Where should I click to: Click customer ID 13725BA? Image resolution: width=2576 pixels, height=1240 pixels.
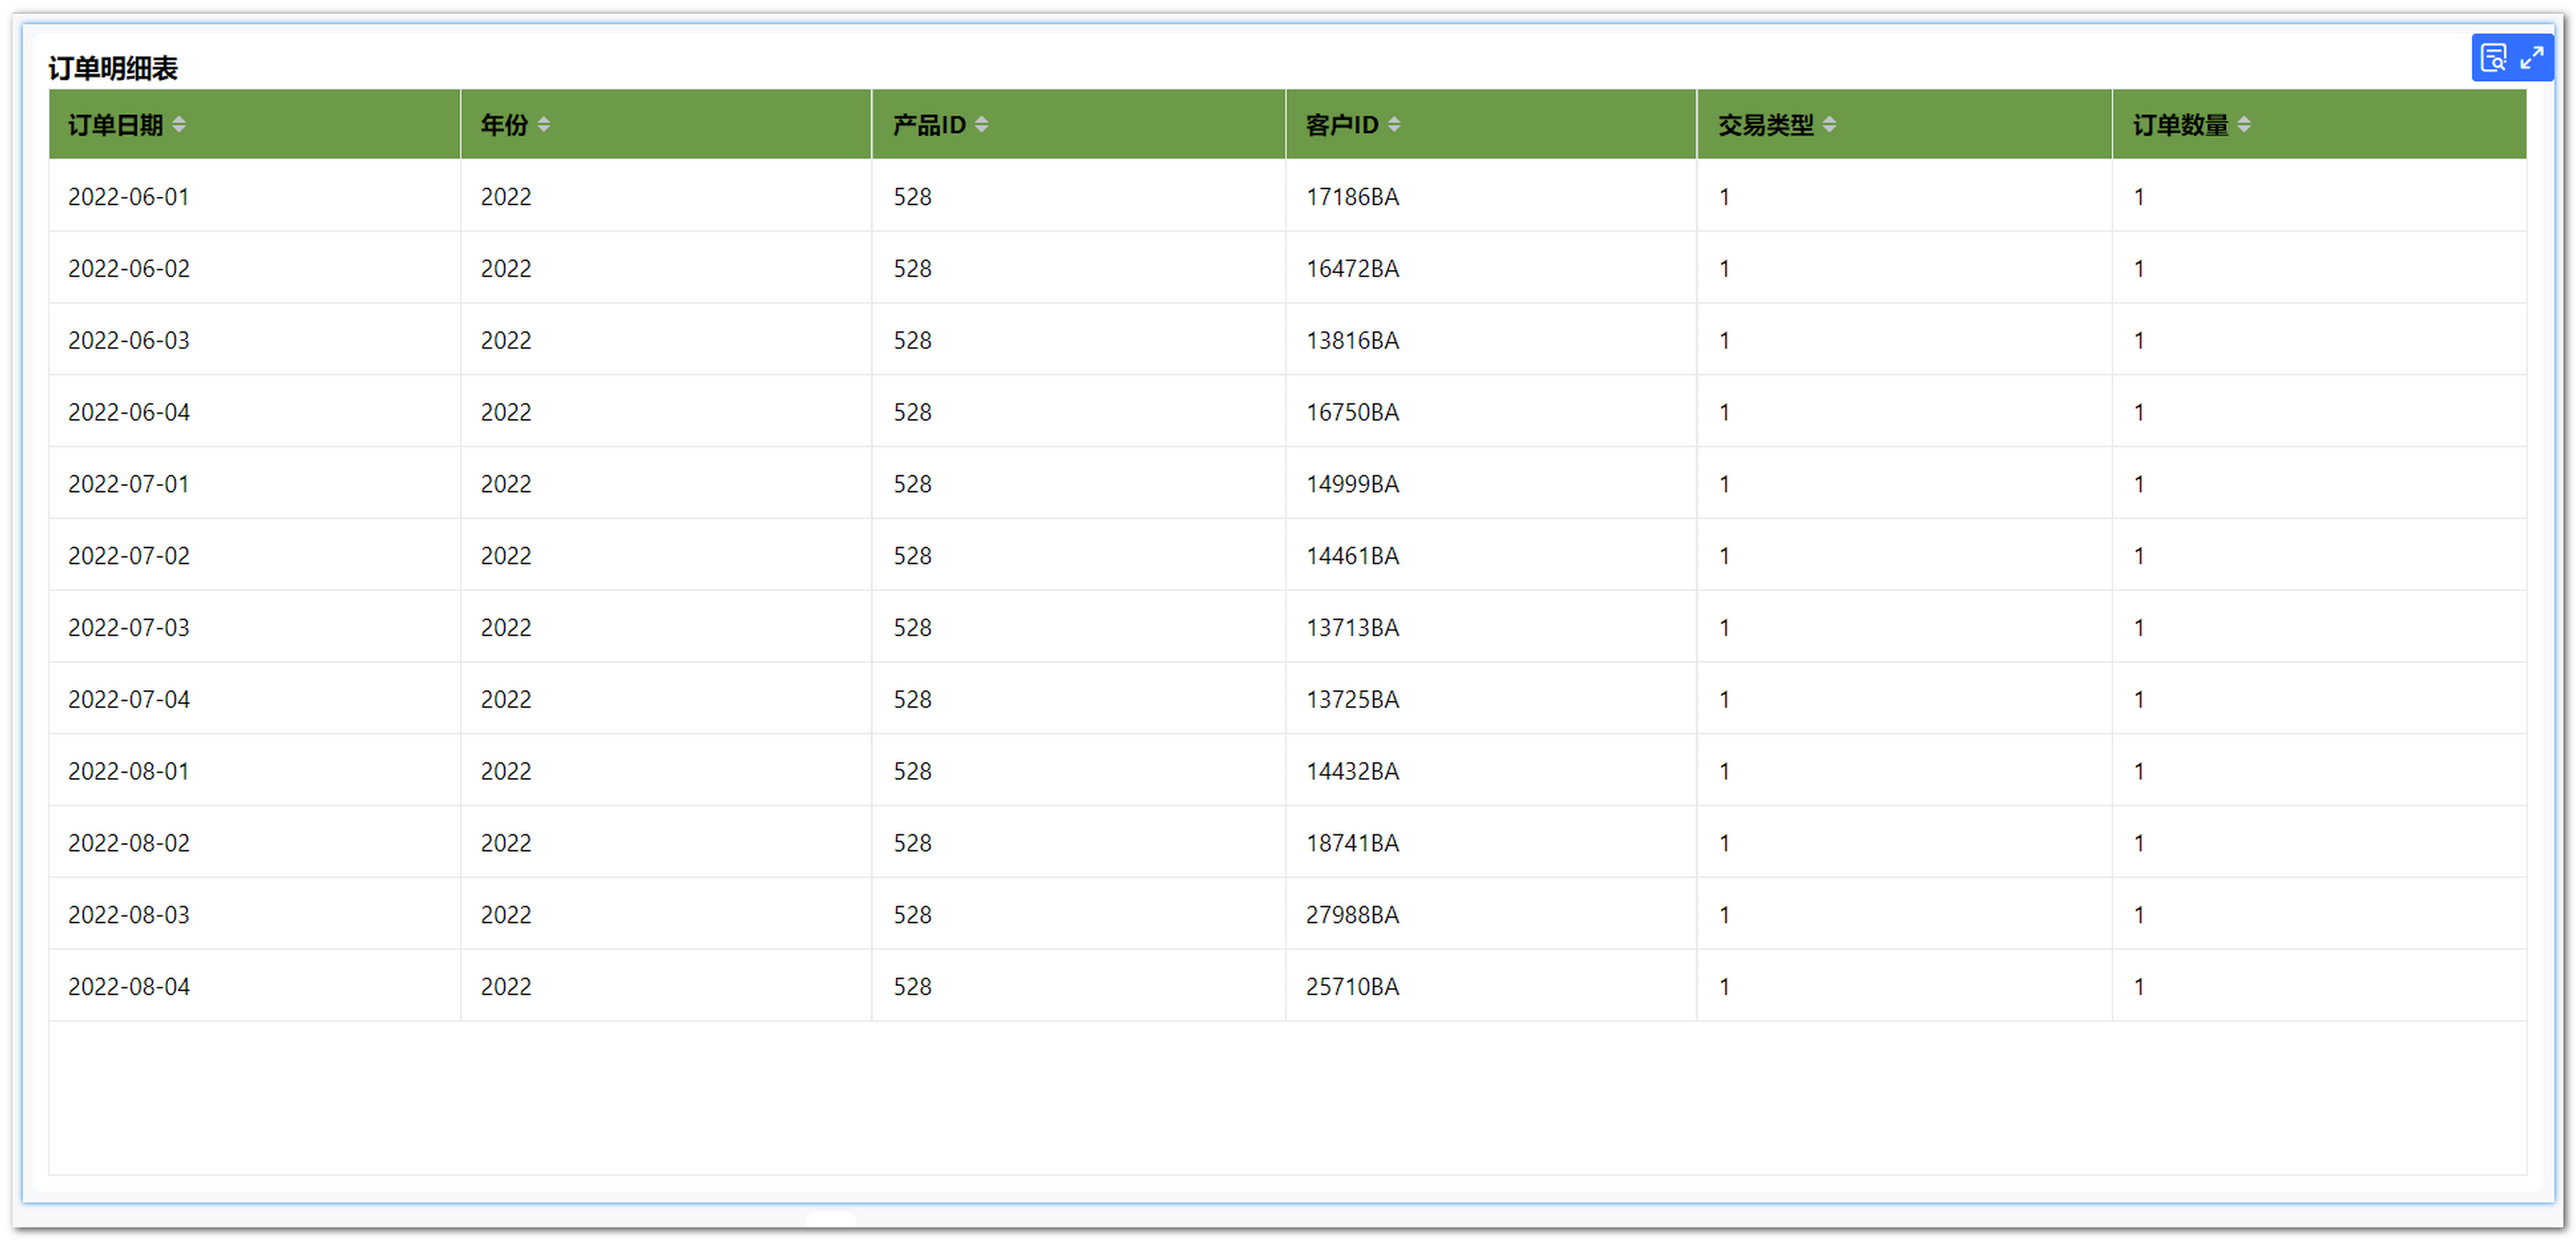(x=1352, y=700)
